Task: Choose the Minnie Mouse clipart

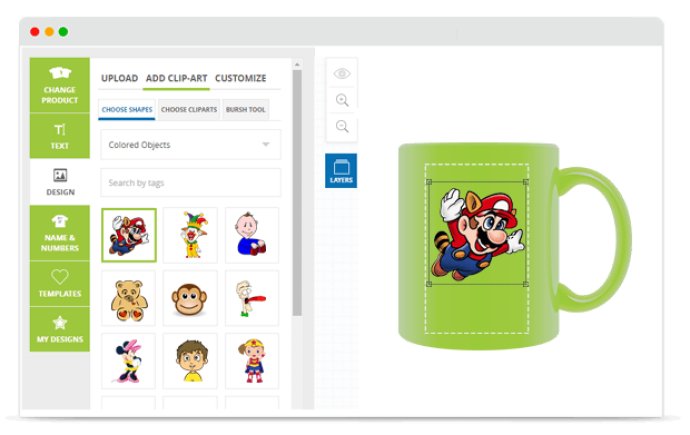Action: [x=128, y=361]
